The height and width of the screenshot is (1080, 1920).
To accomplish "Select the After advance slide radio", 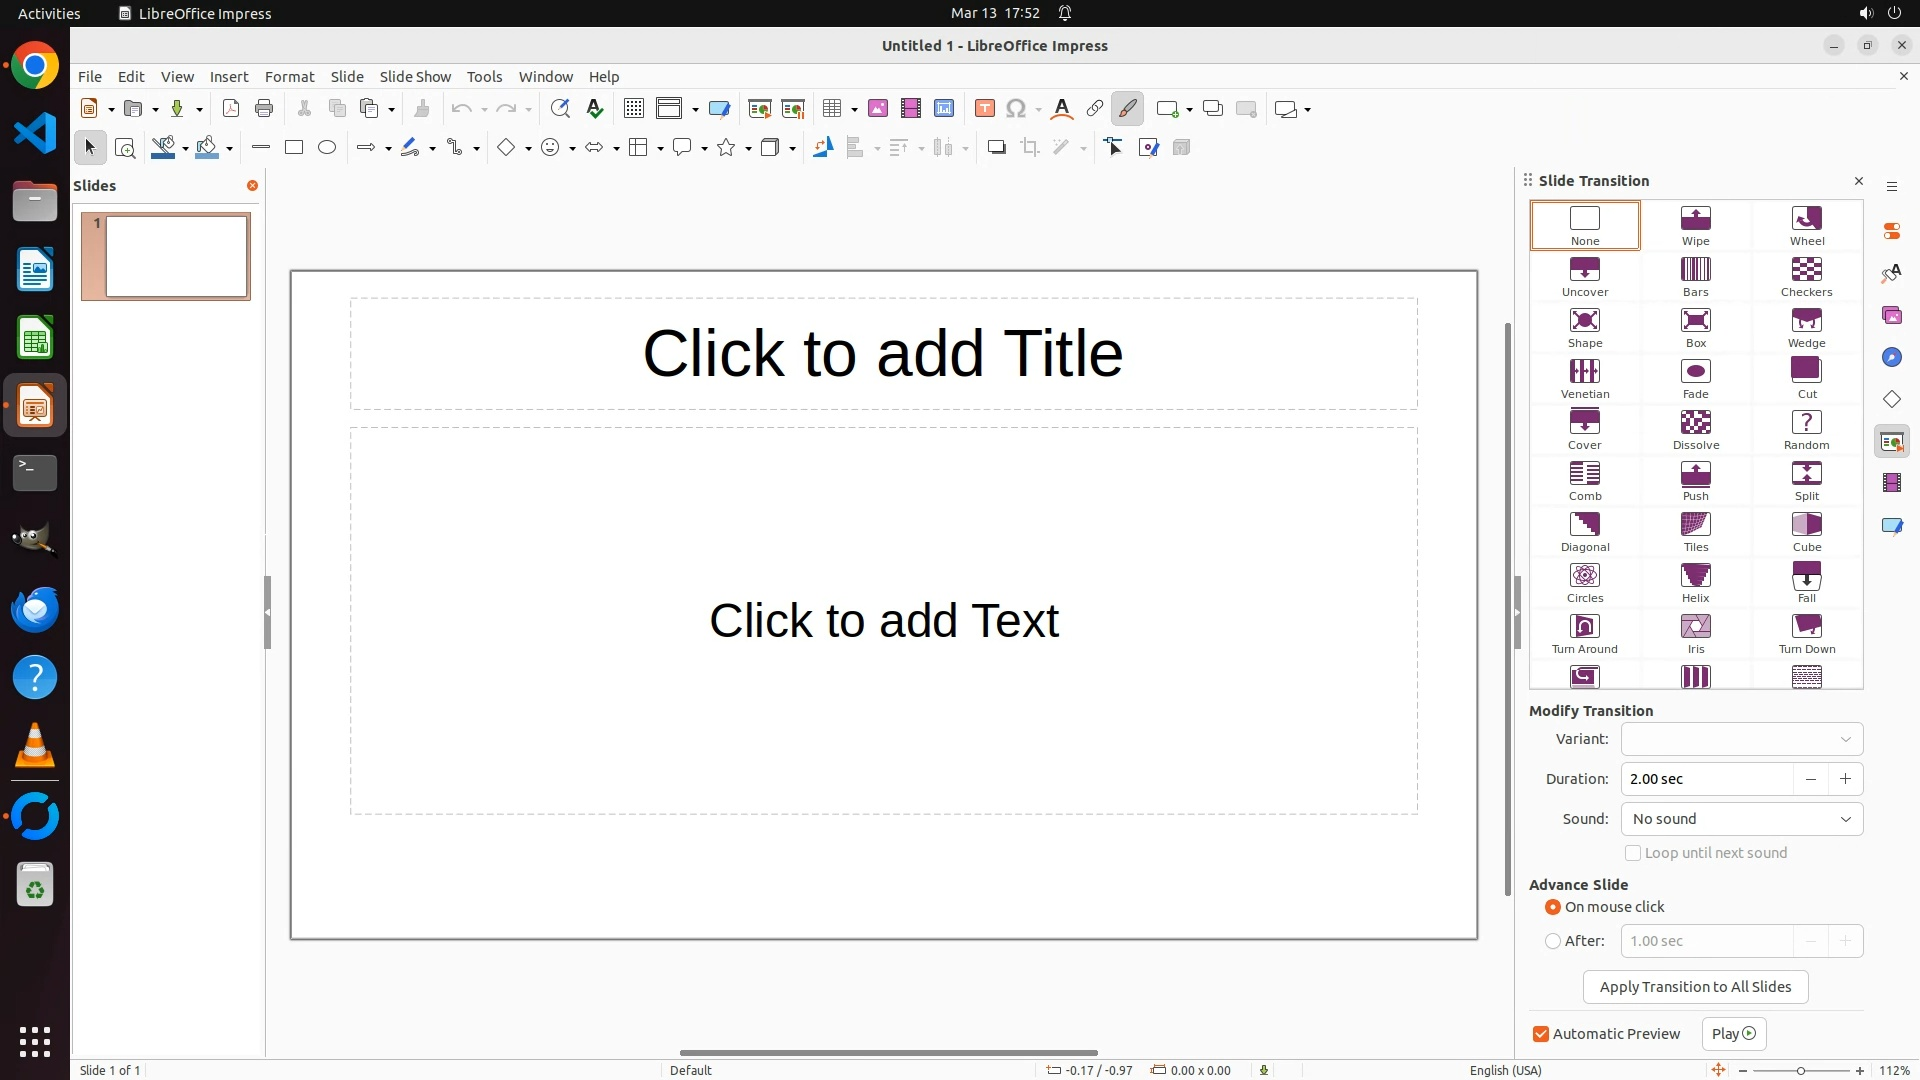I will [x=1553, y=941].
